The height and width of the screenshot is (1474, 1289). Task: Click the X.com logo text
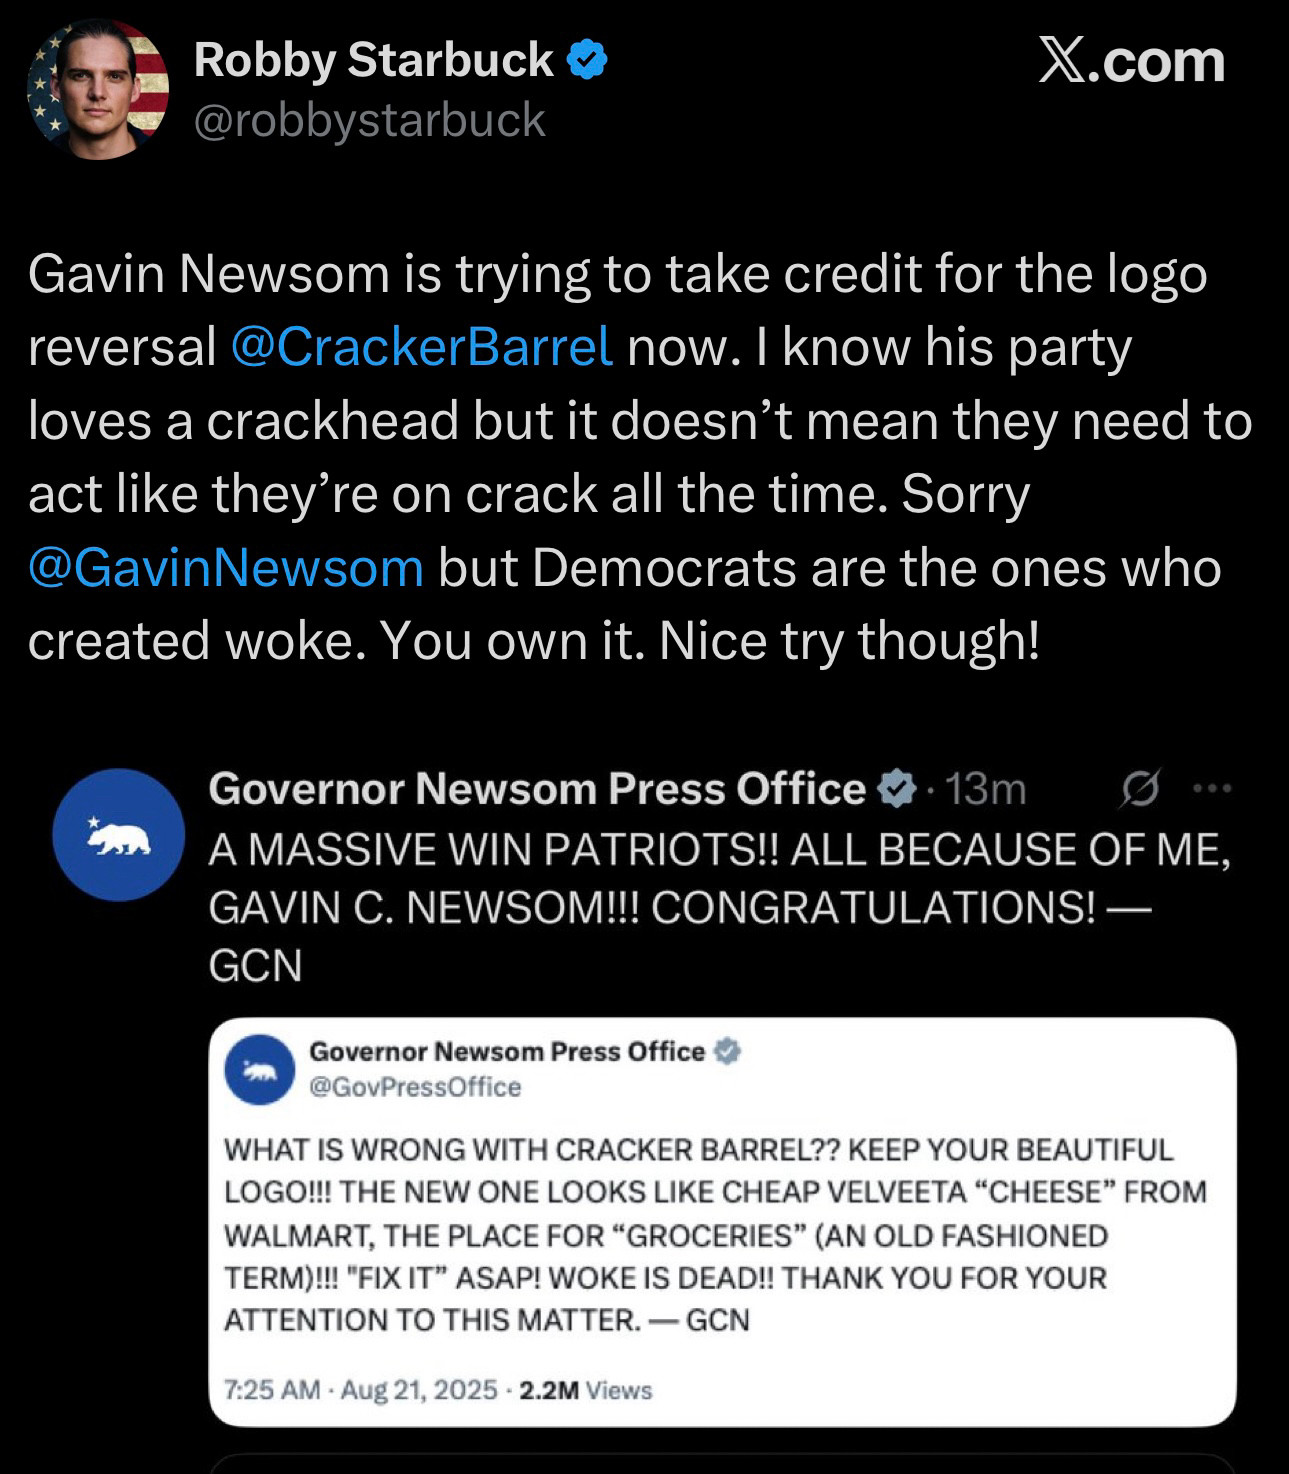[1131, 60]
